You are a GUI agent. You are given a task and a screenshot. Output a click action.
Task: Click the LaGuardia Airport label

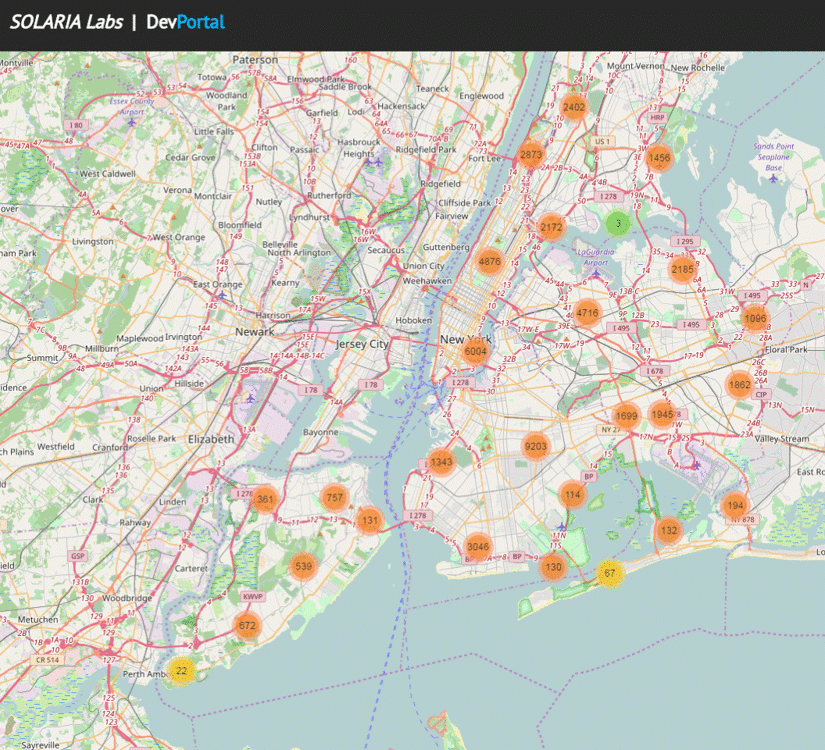click(596, 257)
